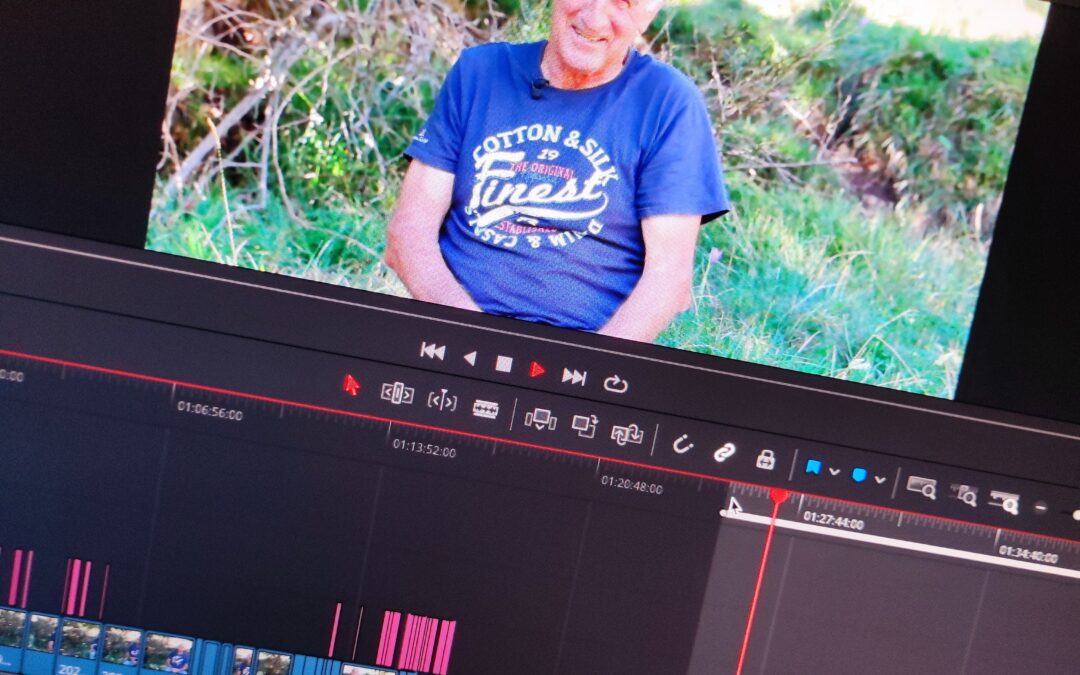Click the Replace Clip icon
1080x675 pixels.
point(627,435)
